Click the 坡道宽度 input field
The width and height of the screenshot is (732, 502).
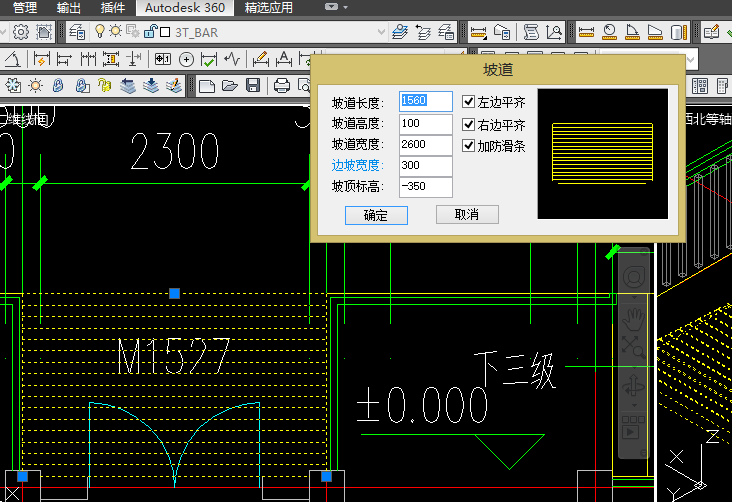click(x=426, y=144)
